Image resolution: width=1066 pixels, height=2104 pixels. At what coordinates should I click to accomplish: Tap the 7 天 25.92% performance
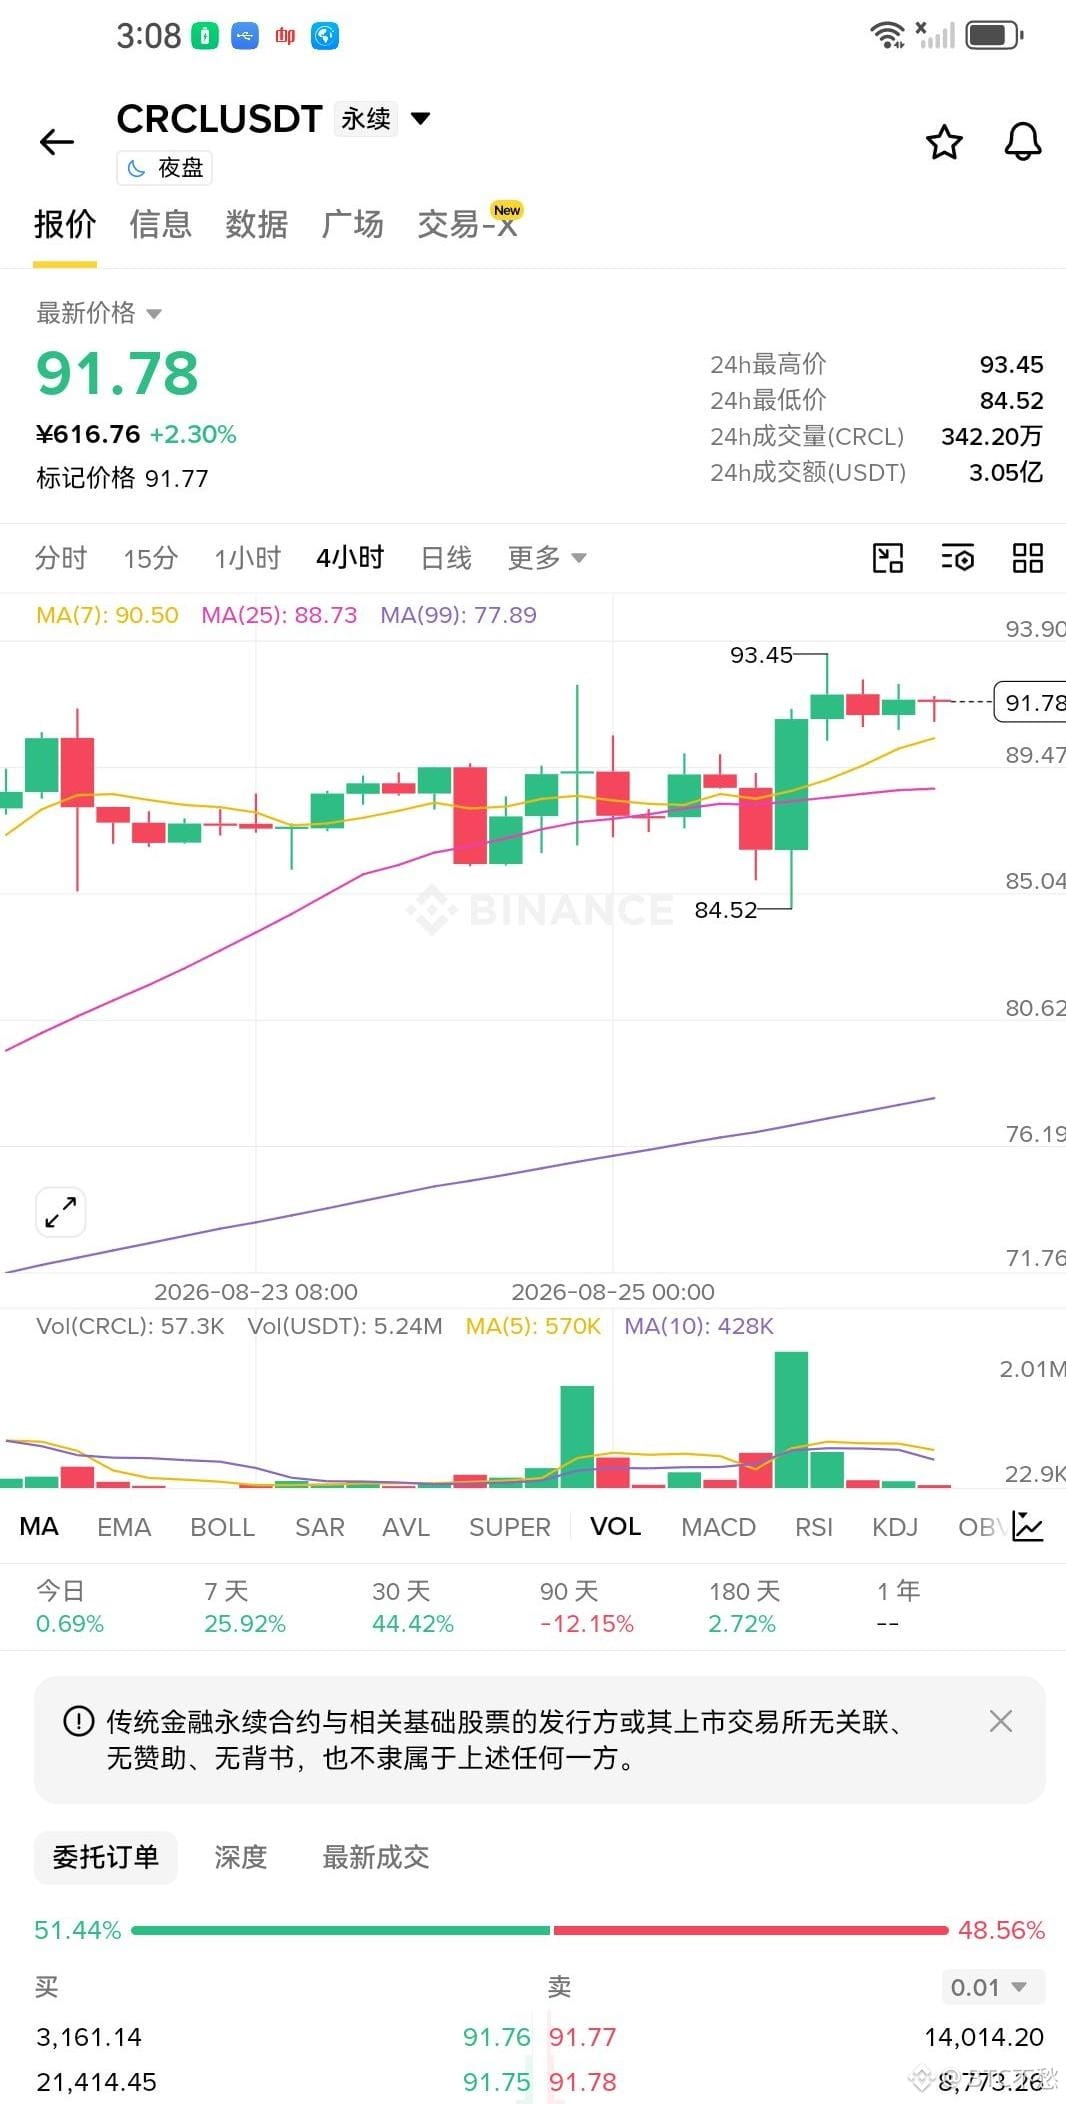[x=245, y=1607]
